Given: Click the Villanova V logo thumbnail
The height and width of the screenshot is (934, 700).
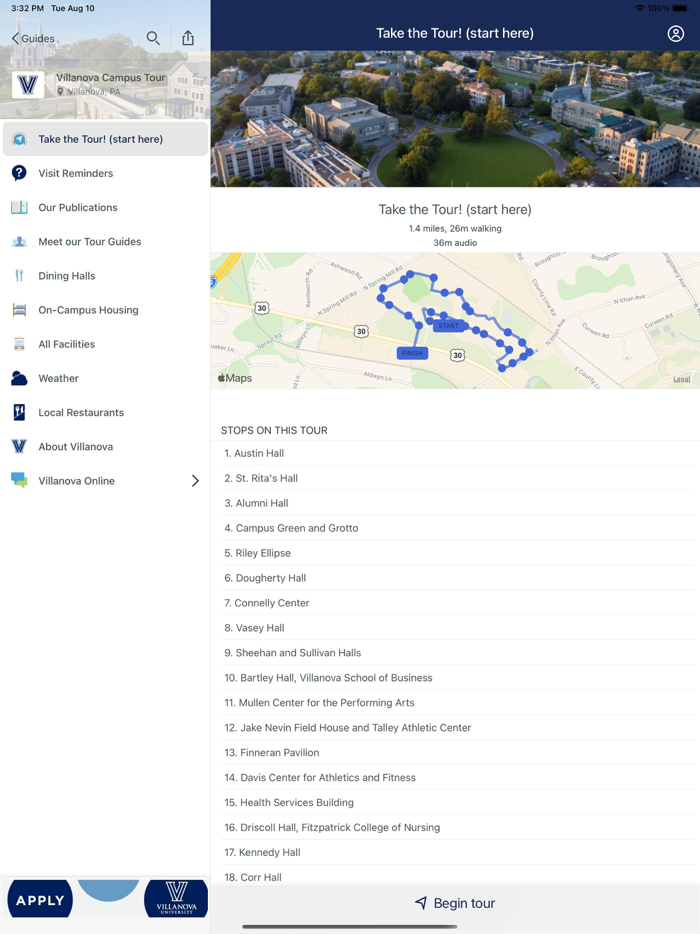Looking at the screenshot, I should (28, 85).
